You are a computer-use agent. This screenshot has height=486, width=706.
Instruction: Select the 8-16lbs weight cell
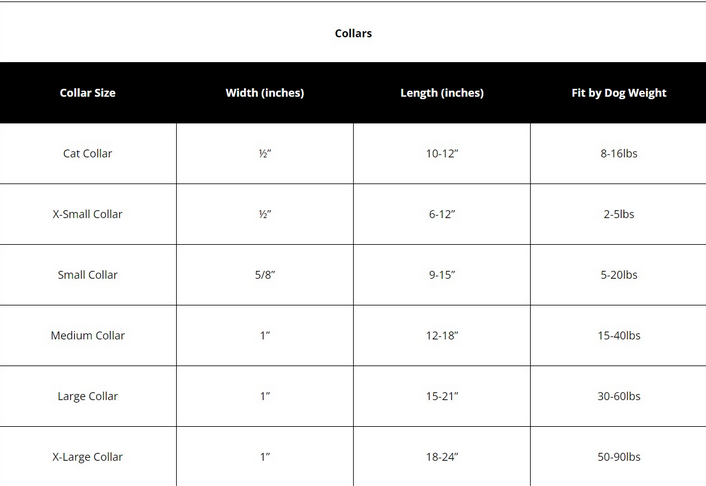[619, 154]
